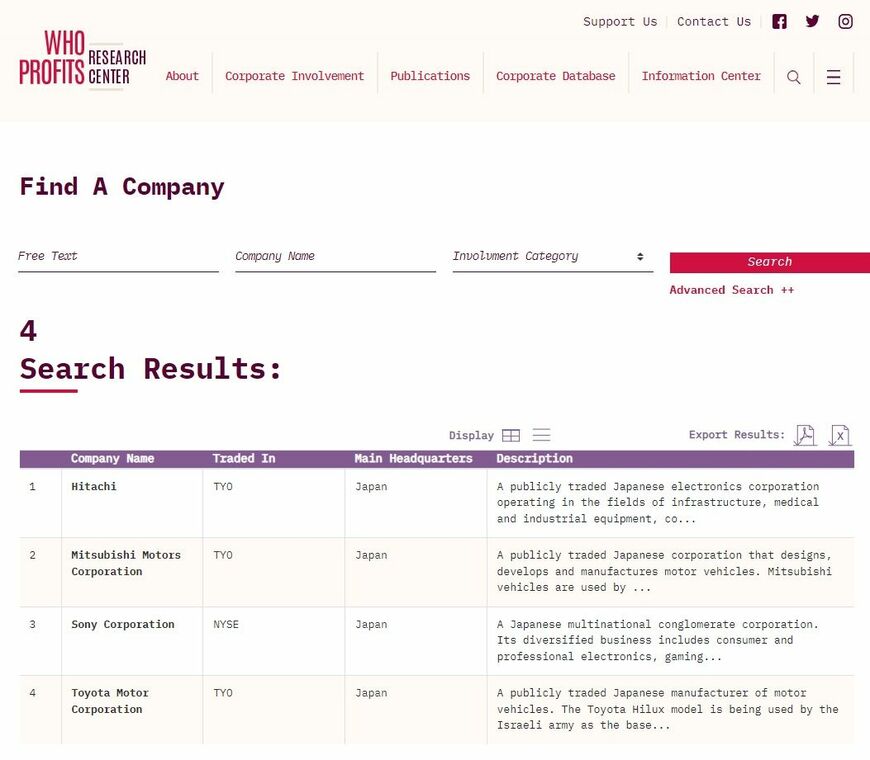
Task: Open the Sony Corporation company entry
Action: (122, 624)
